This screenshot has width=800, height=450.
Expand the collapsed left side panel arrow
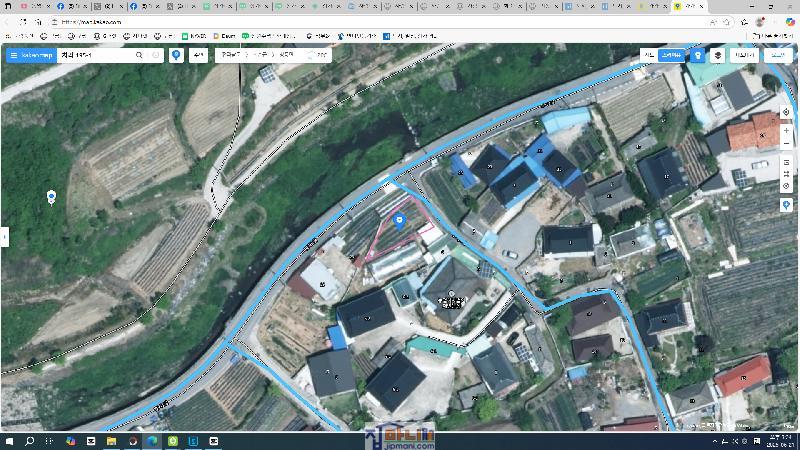tap(4, 237)
